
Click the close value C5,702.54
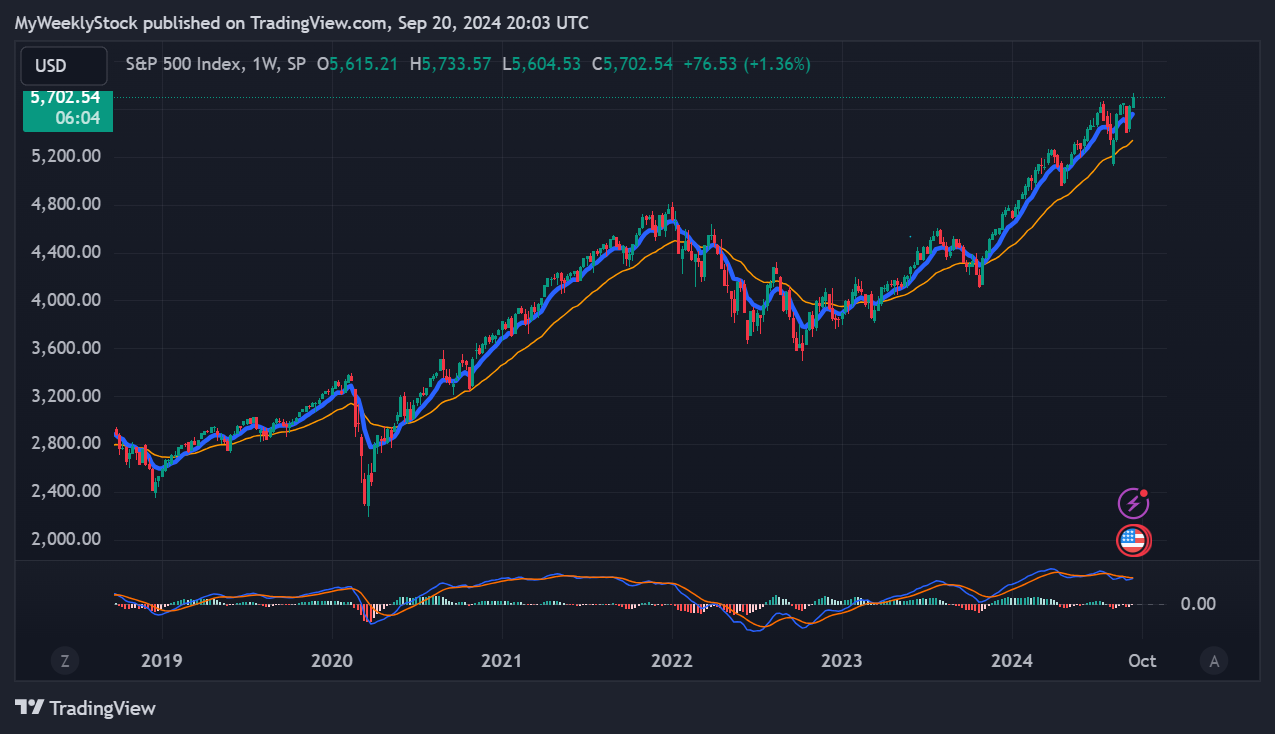coord(632,64)
